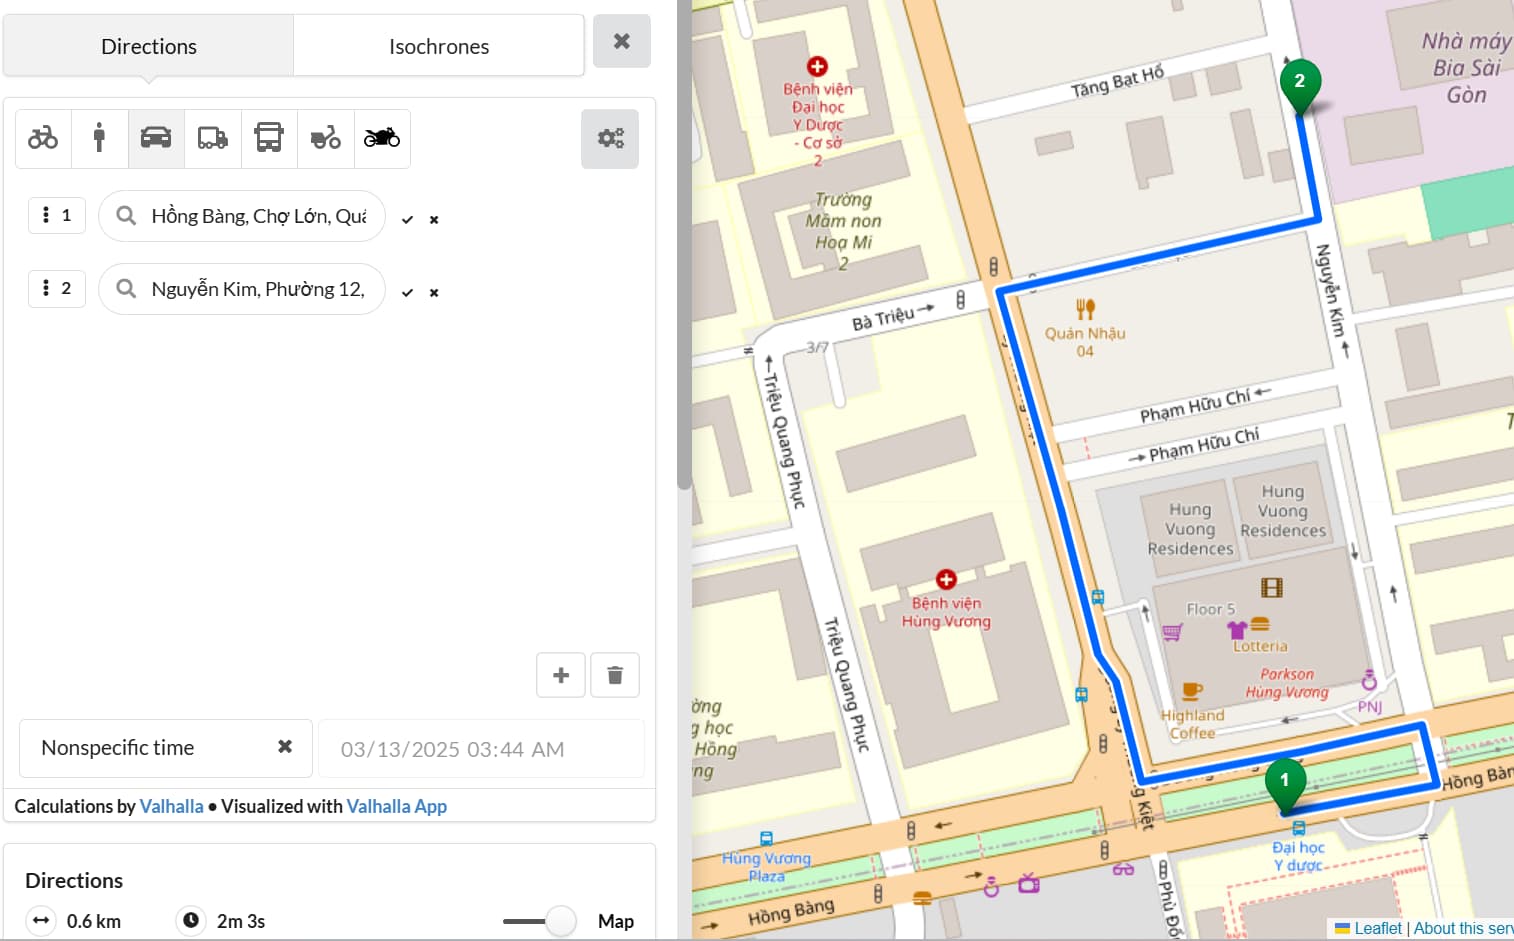Screen dimensions: 1514x941
Task: Open the Valhalla link
Action: tap(171, 806)
